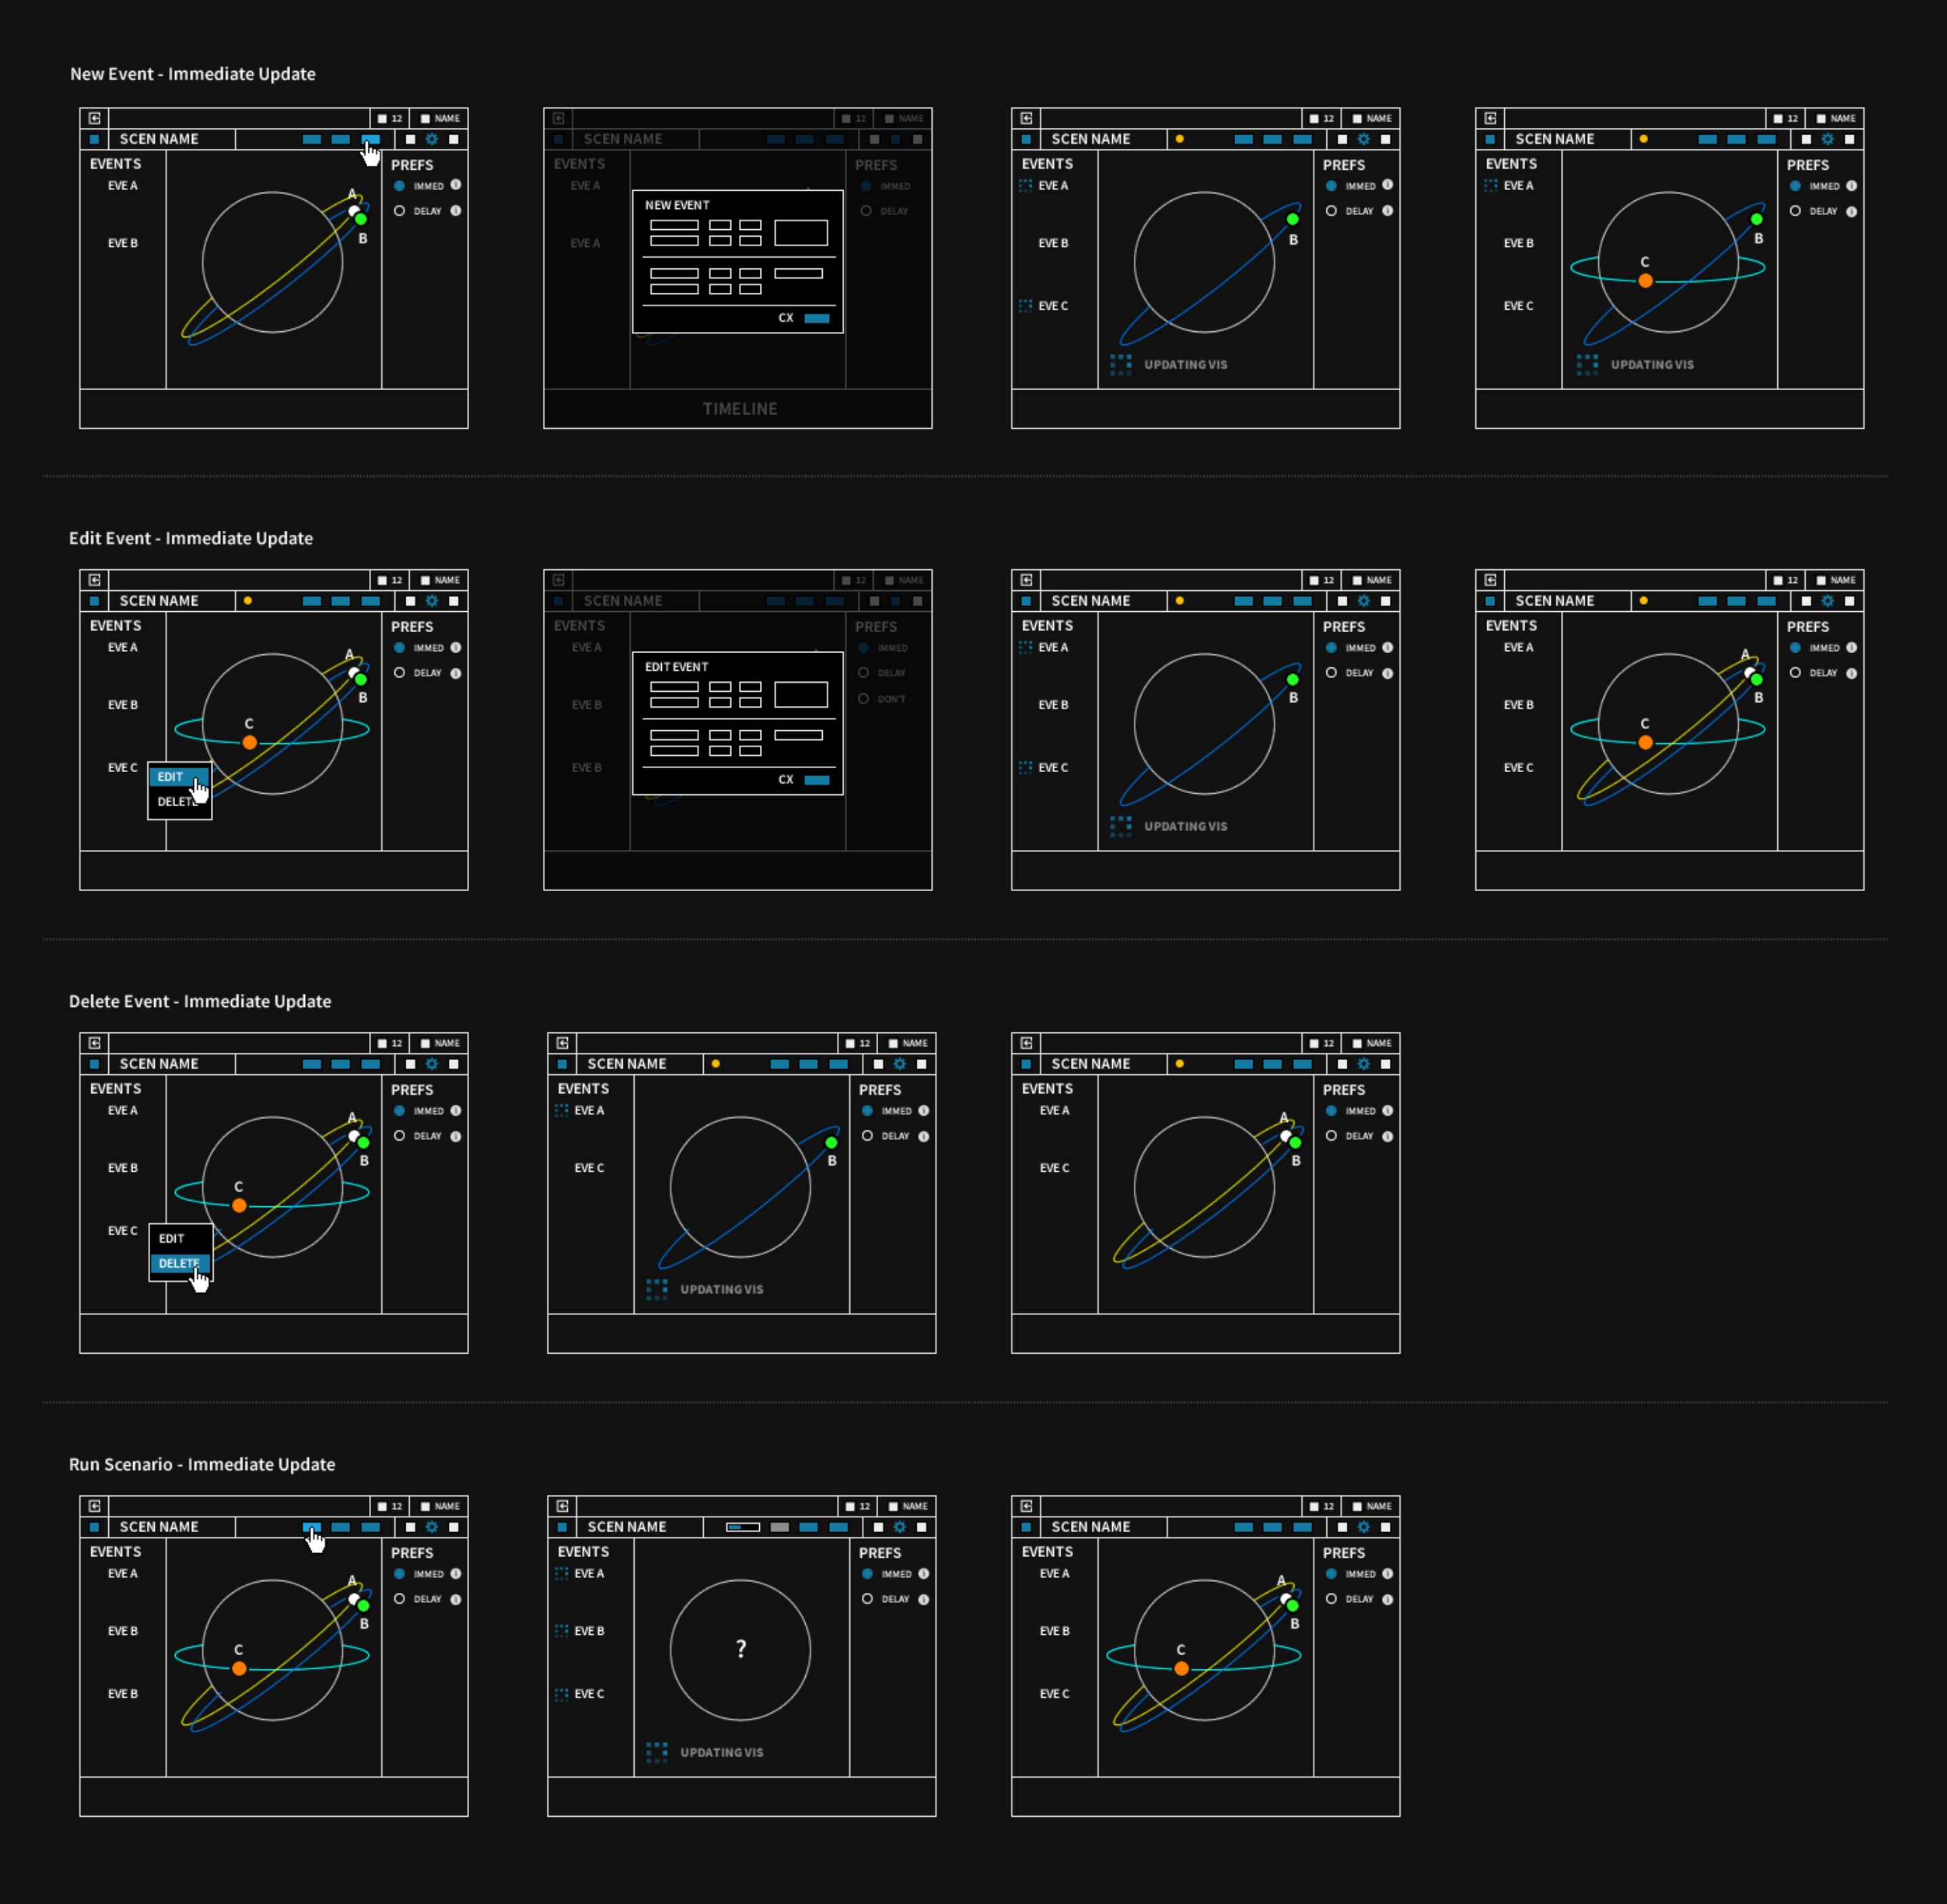1947x1904 pixels.
Task: Click exit arrow icon in first Edit Event frame
Action: point(95,580)
